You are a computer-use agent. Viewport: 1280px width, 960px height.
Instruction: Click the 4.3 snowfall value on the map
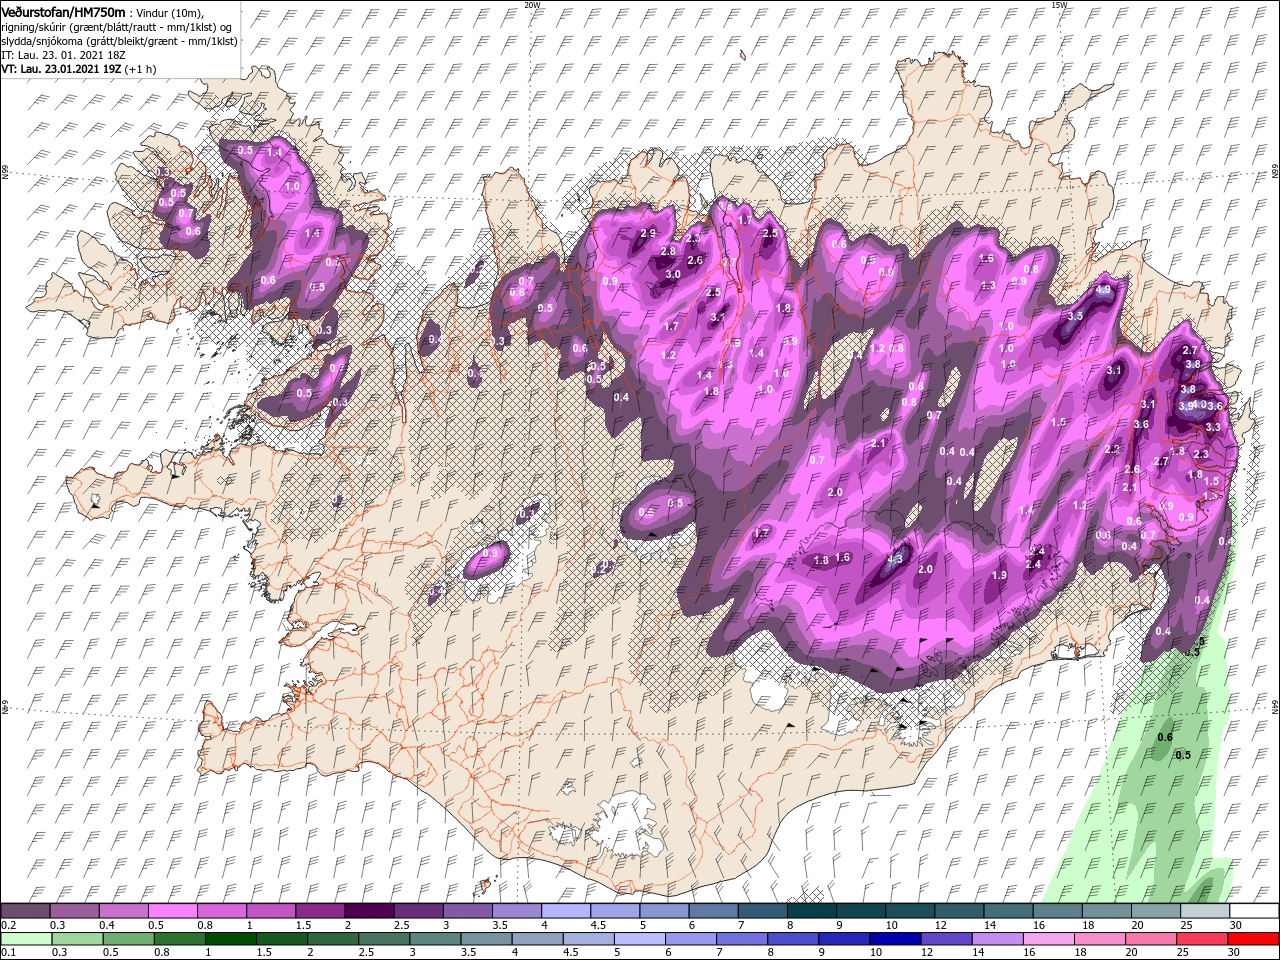(x=896, y=559)
